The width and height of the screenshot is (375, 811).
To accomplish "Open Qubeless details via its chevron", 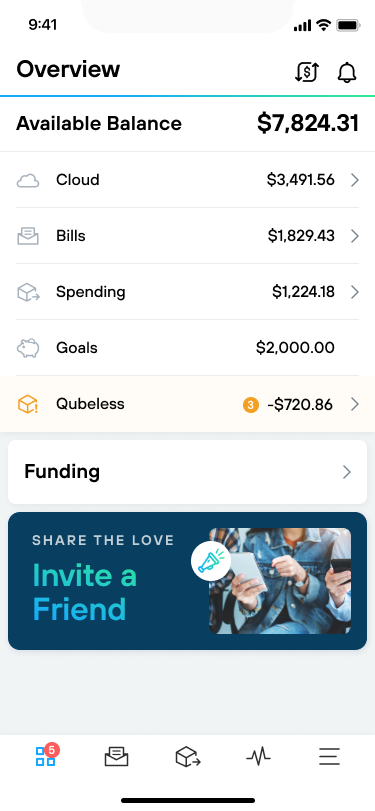I will (x=355, y=404).
